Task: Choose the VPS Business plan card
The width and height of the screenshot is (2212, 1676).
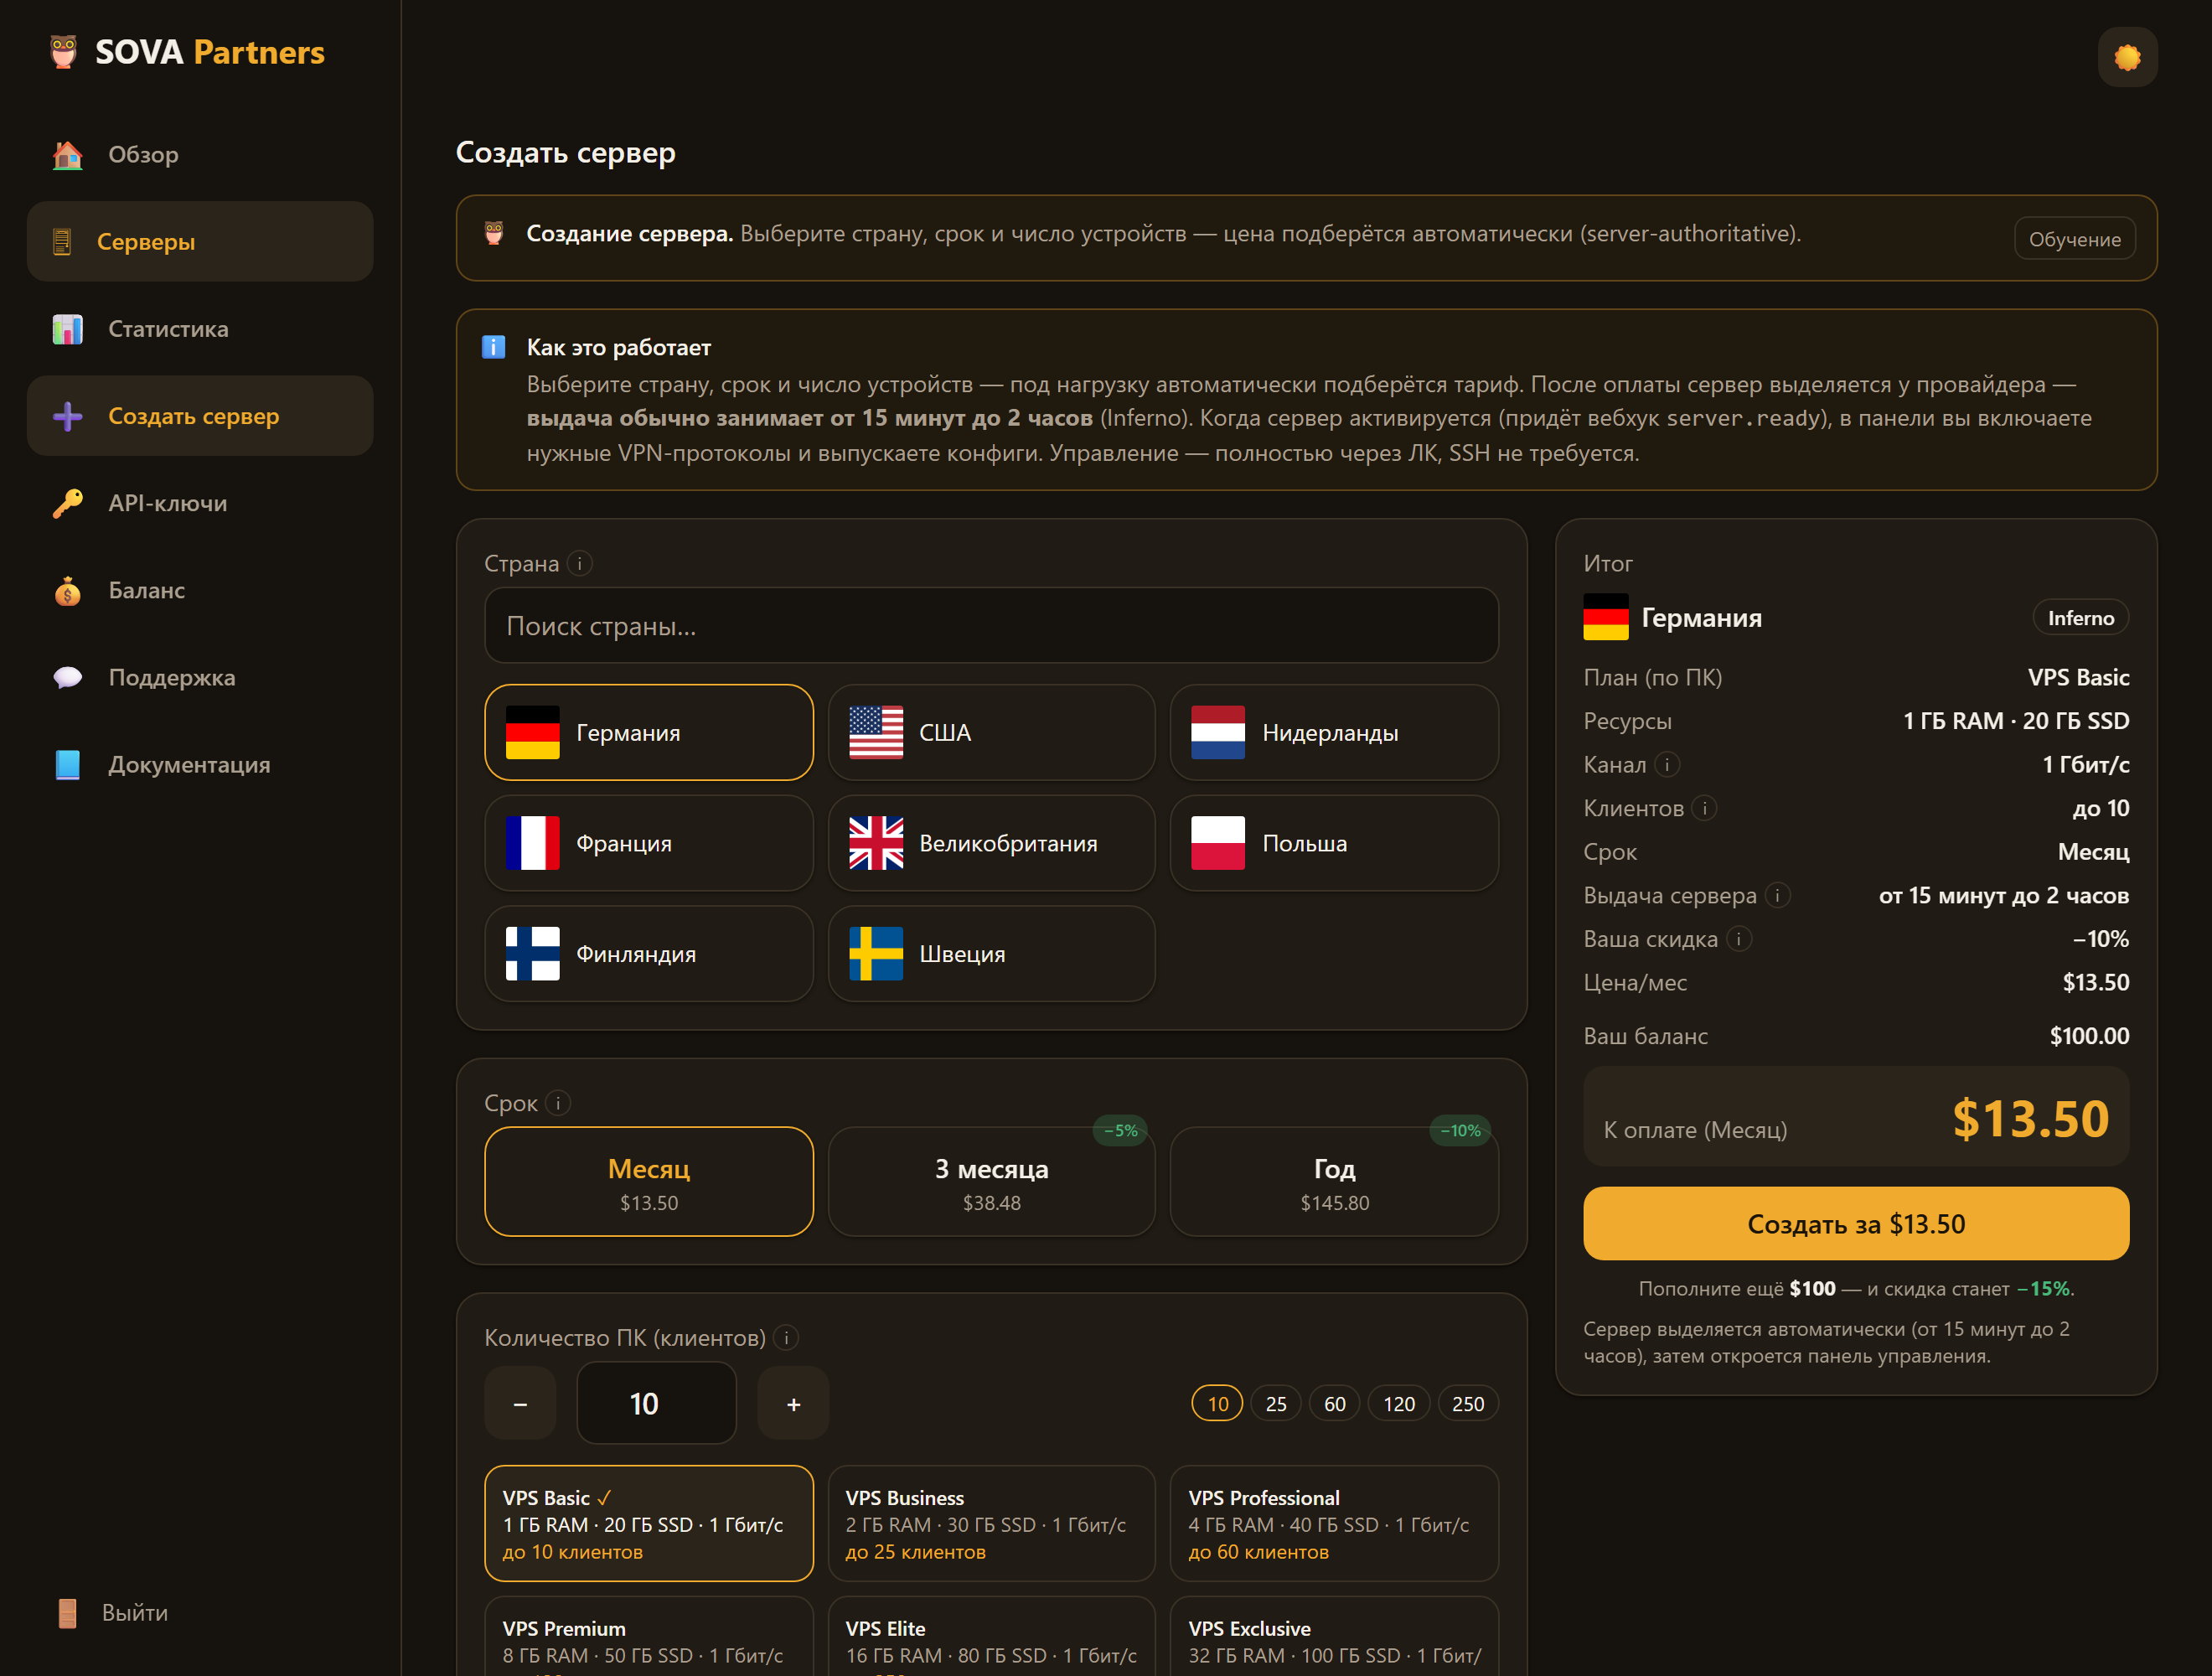Action: coord(991,1524)
